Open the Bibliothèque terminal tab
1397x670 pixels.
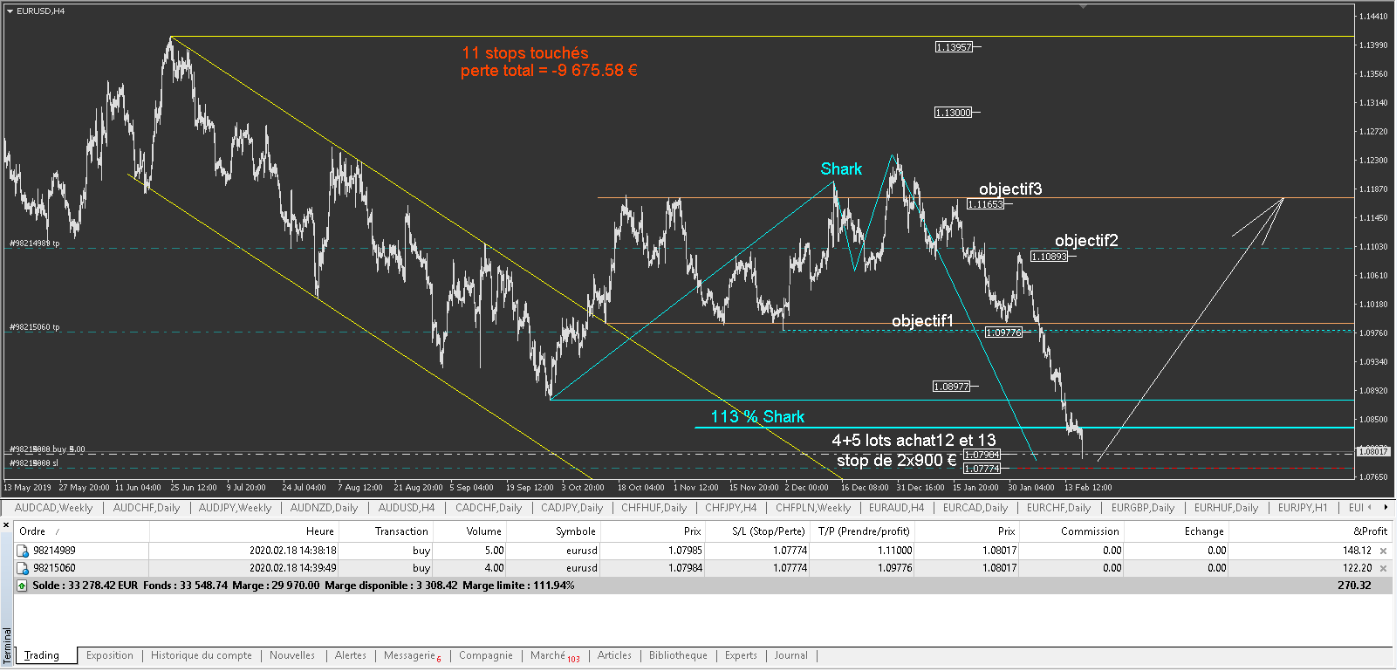(x=678, y=655)
